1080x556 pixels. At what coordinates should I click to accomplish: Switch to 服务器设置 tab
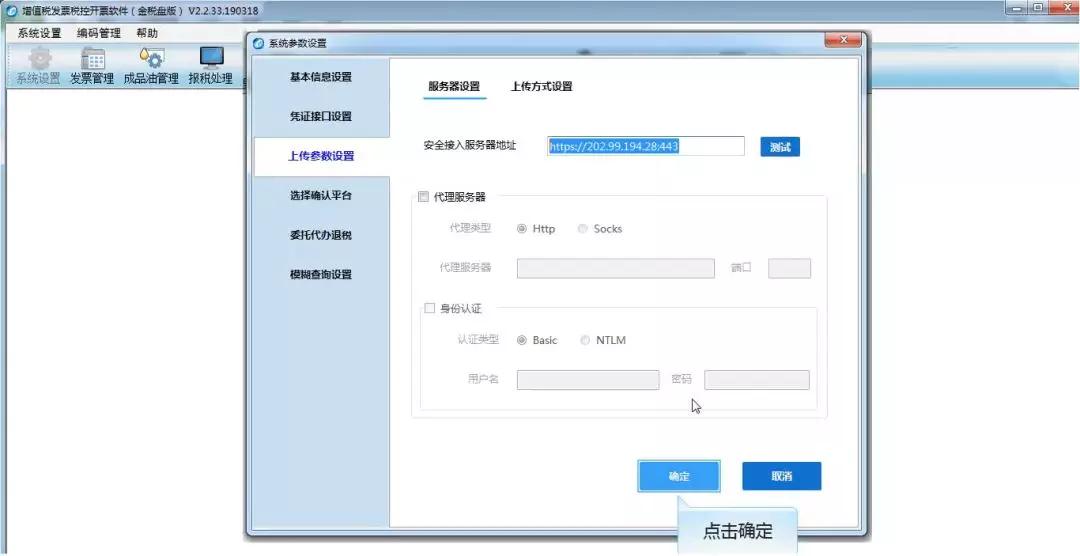click(x=454, y=87)
